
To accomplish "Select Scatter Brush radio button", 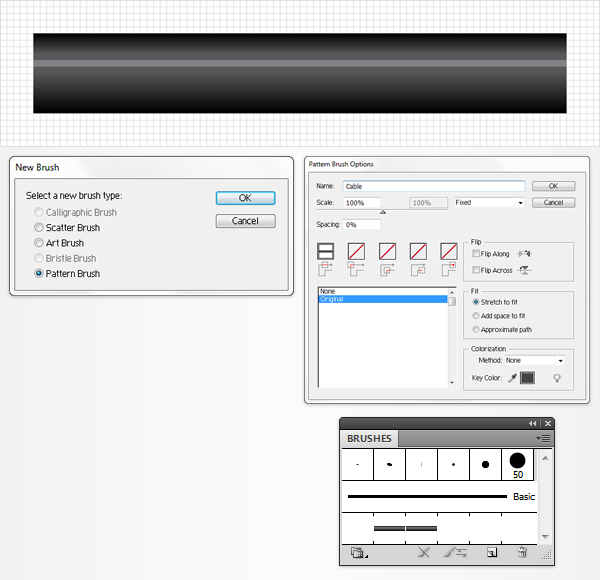I will tap(39, 227).
